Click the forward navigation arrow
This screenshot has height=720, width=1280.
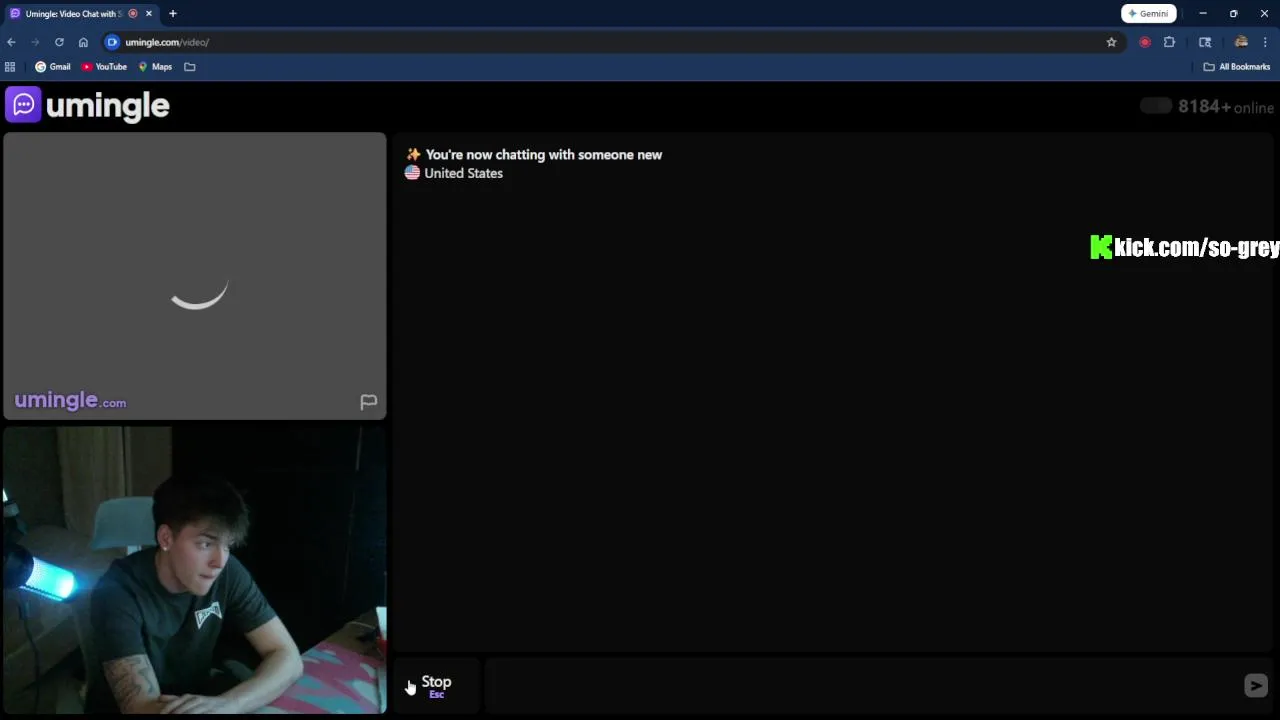35,42
